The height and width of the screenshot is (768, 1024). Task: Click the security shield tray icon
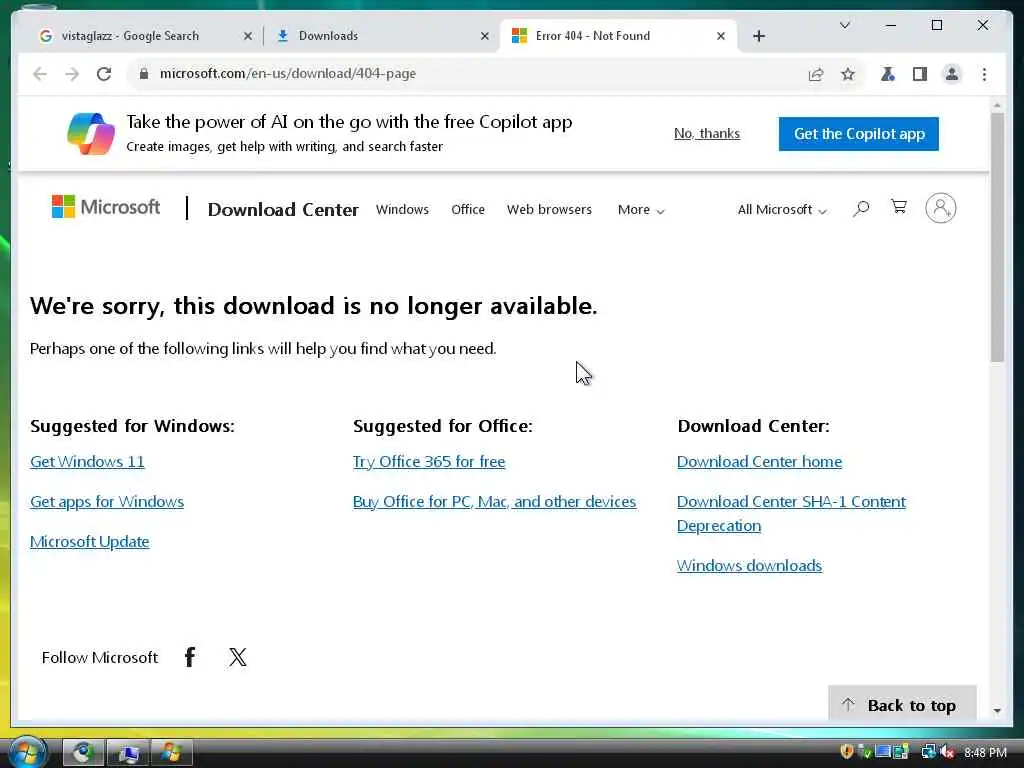pyautogui.click(x=846, y=752)
